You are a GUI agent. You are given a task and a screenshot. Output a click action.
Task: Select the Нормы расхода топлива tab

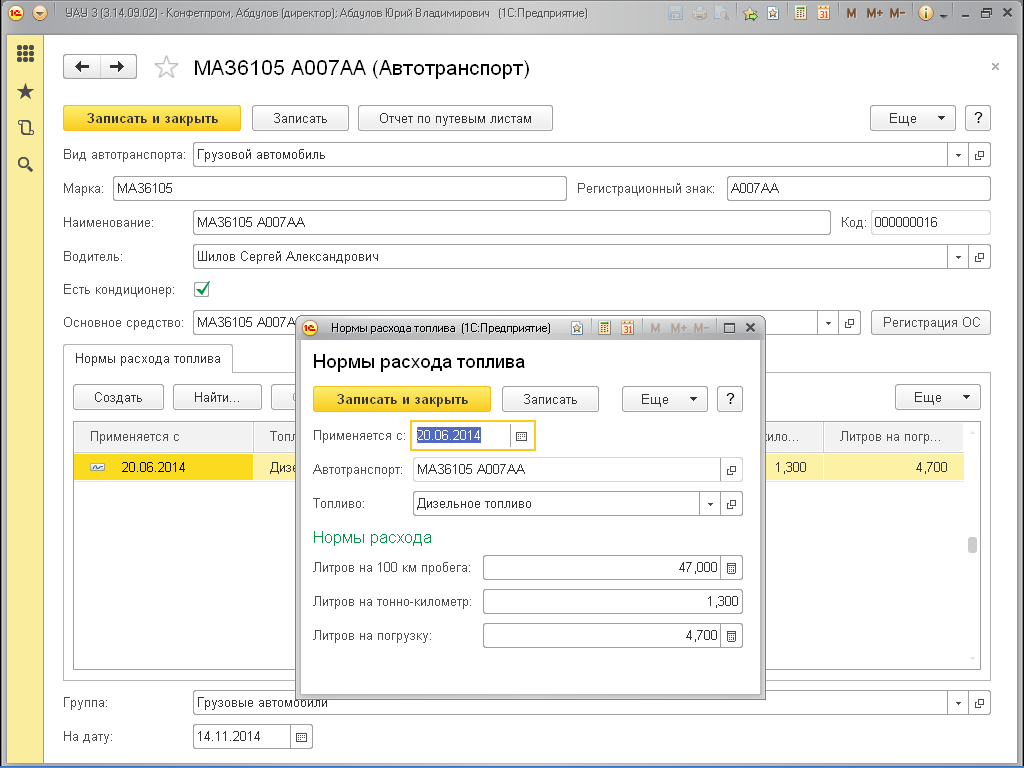pyautogui.click(x=148, y=358)
